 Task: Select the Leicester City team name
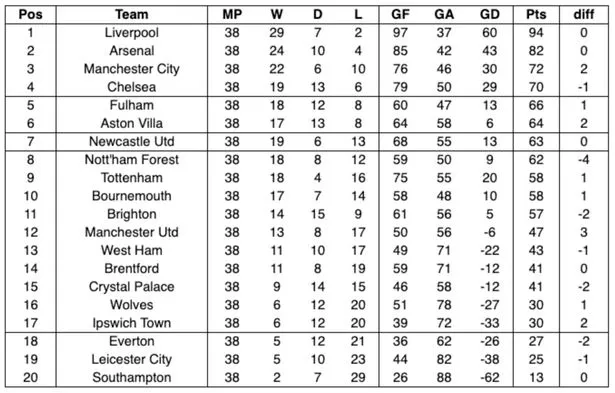pyautogui.click(x=132, y=359)
